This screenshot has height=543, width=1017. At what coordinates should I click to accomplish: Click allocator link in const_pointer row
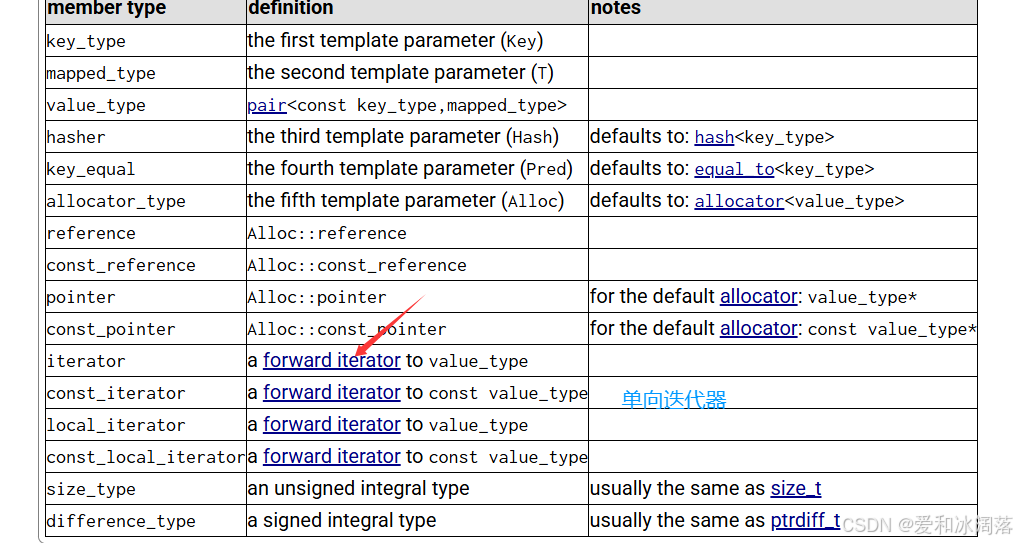click(x=759, y=328)
